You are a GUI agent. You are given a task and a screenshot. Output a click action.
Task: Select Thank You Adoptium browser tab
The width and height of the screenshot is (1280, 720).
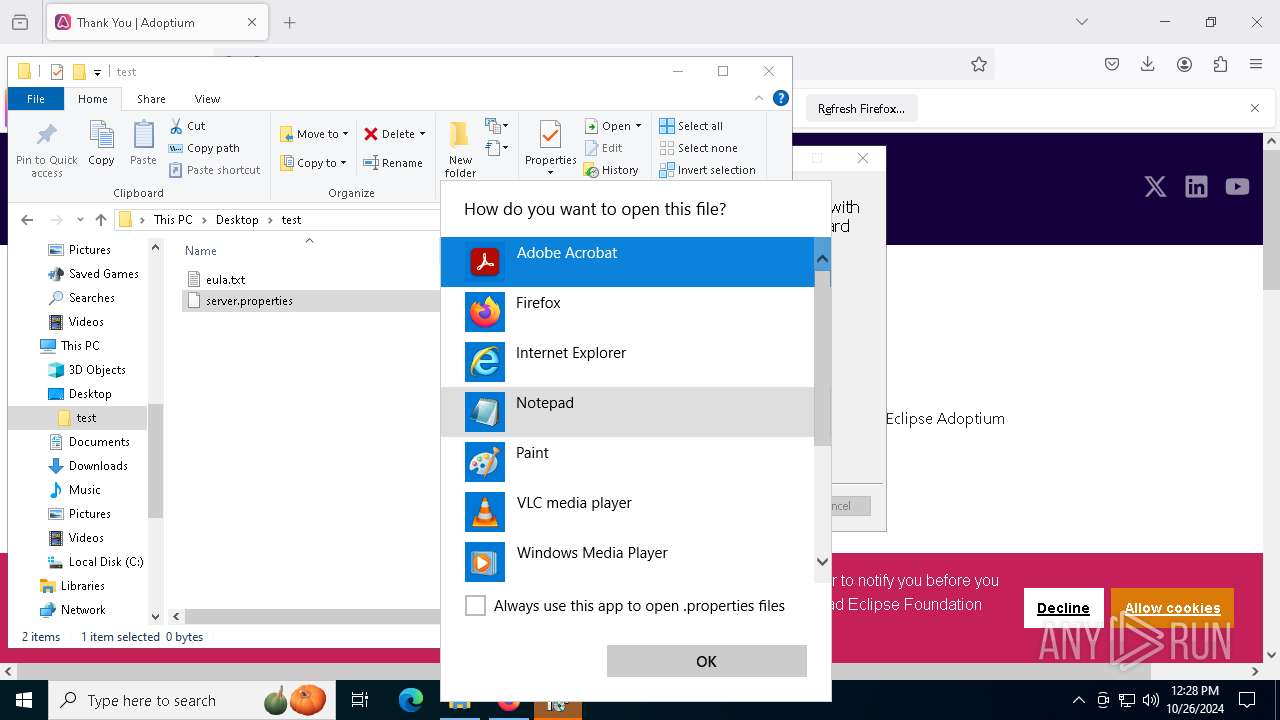[156, 22]
